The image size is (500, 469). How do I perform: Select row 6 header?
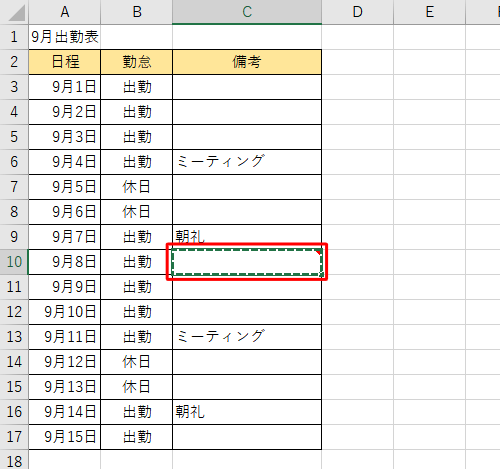click(14, 162)
